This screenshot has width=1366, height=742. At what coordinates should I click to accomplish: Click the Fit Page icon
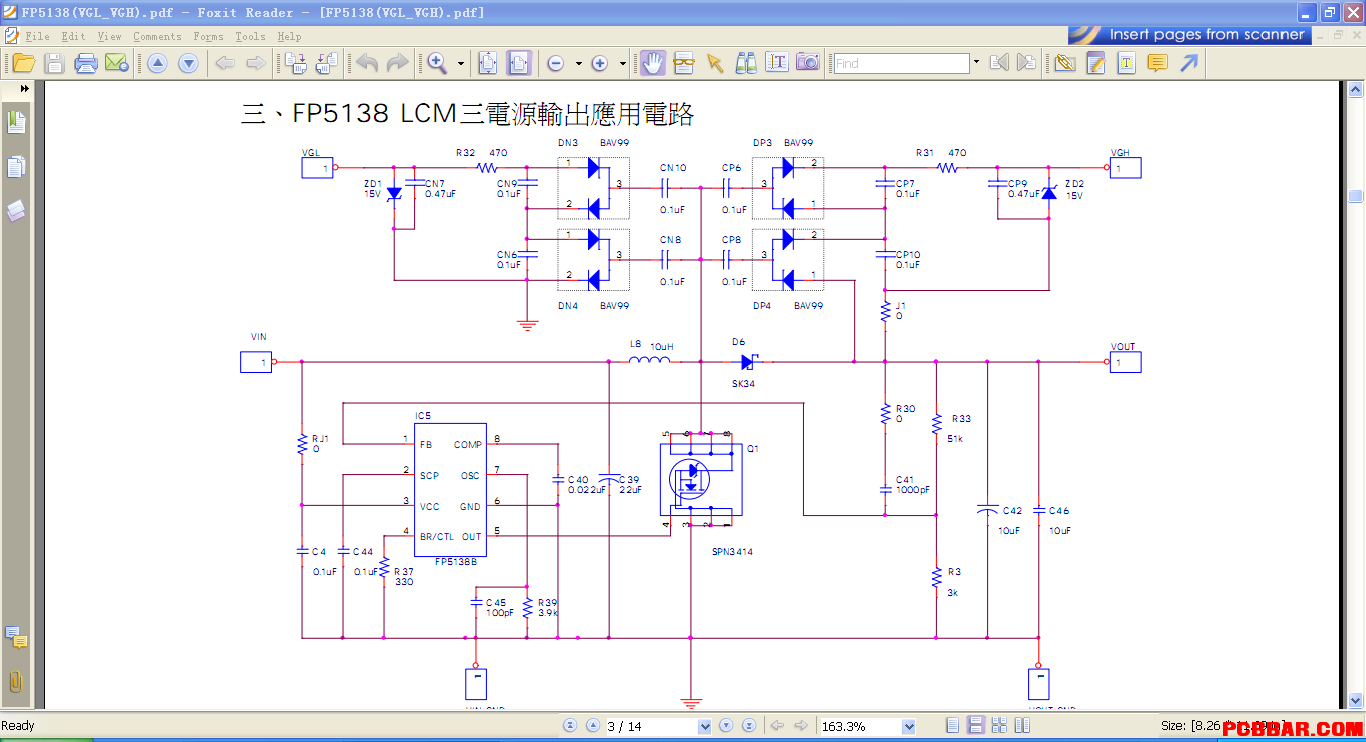pos(487,63)
